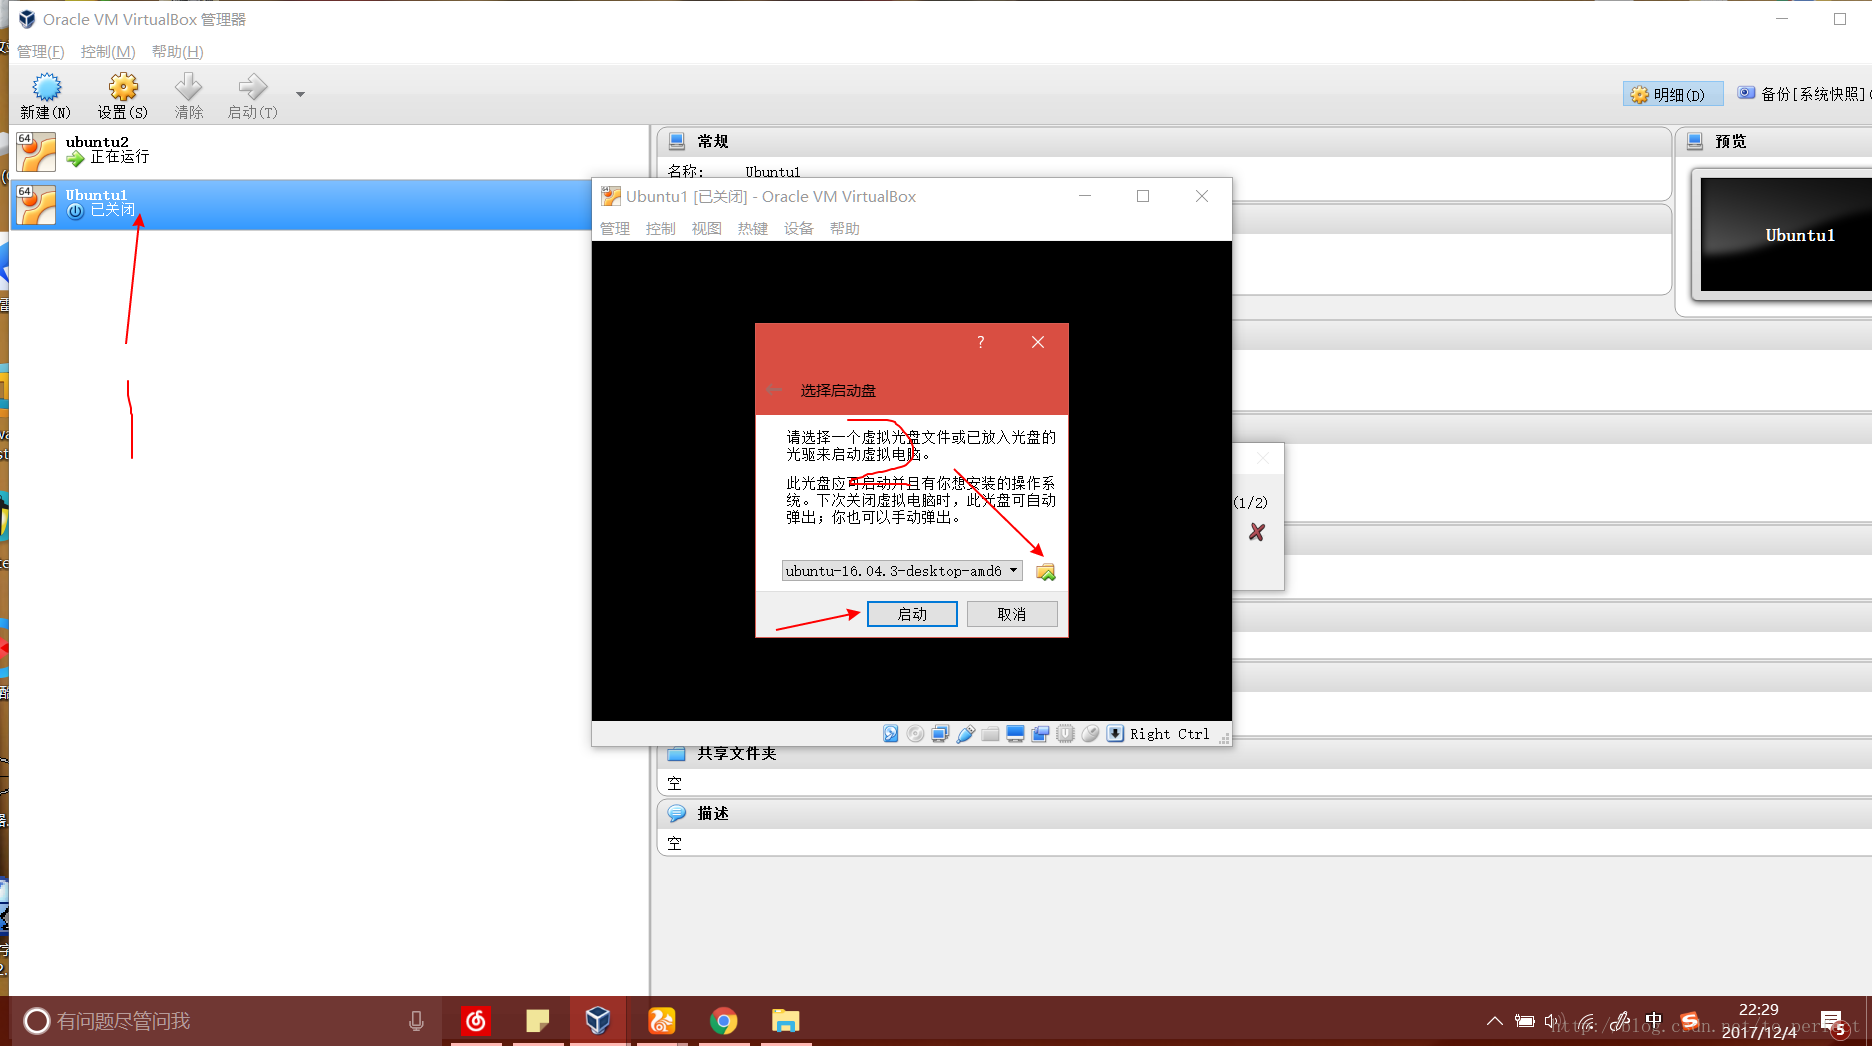Open NetEase Cloud Music from taskbar
The image size is (1872, 1046).
tap(476, 1021)
